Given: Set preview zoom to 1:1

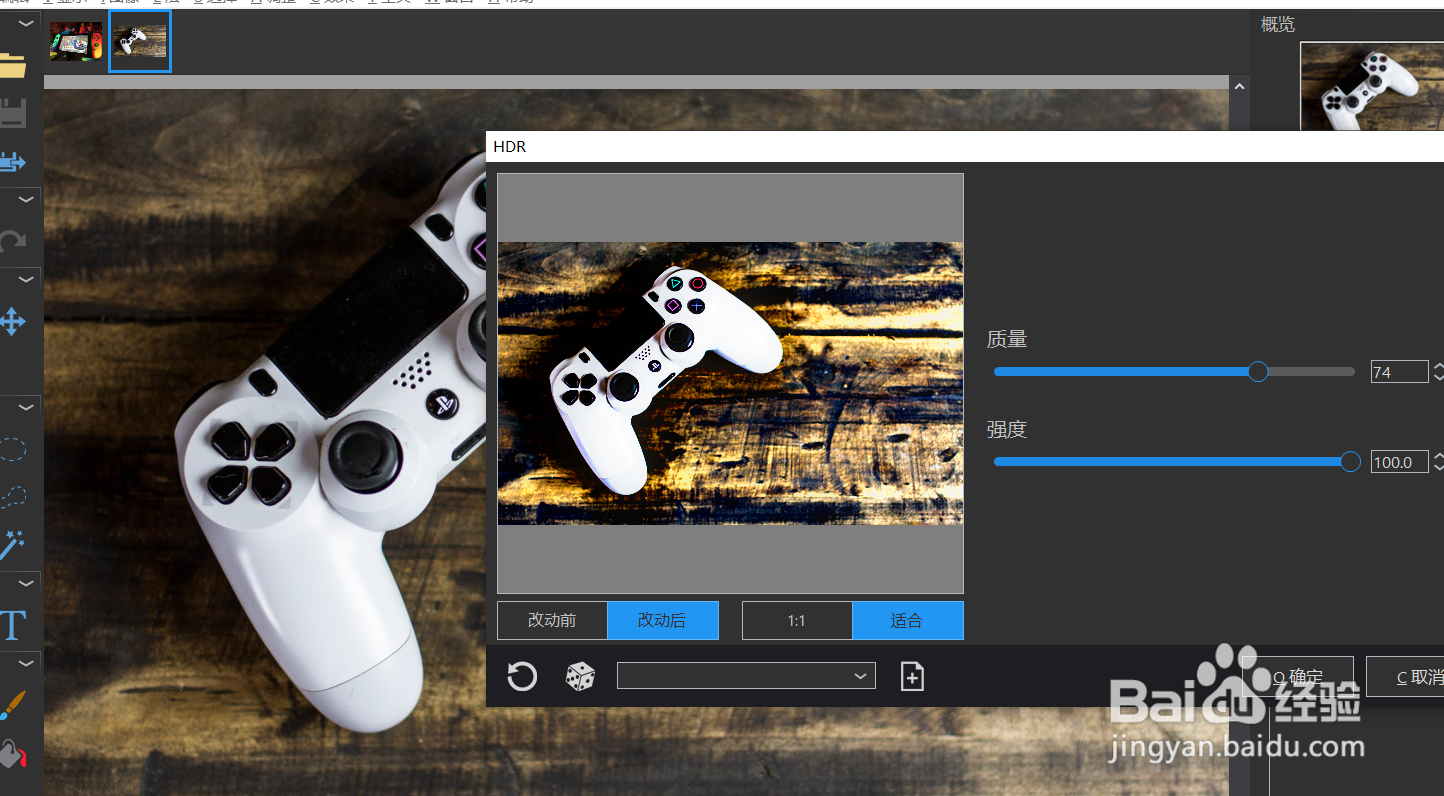Looking at the screenshot, I should pyautogui.click(x=797, y=620).
